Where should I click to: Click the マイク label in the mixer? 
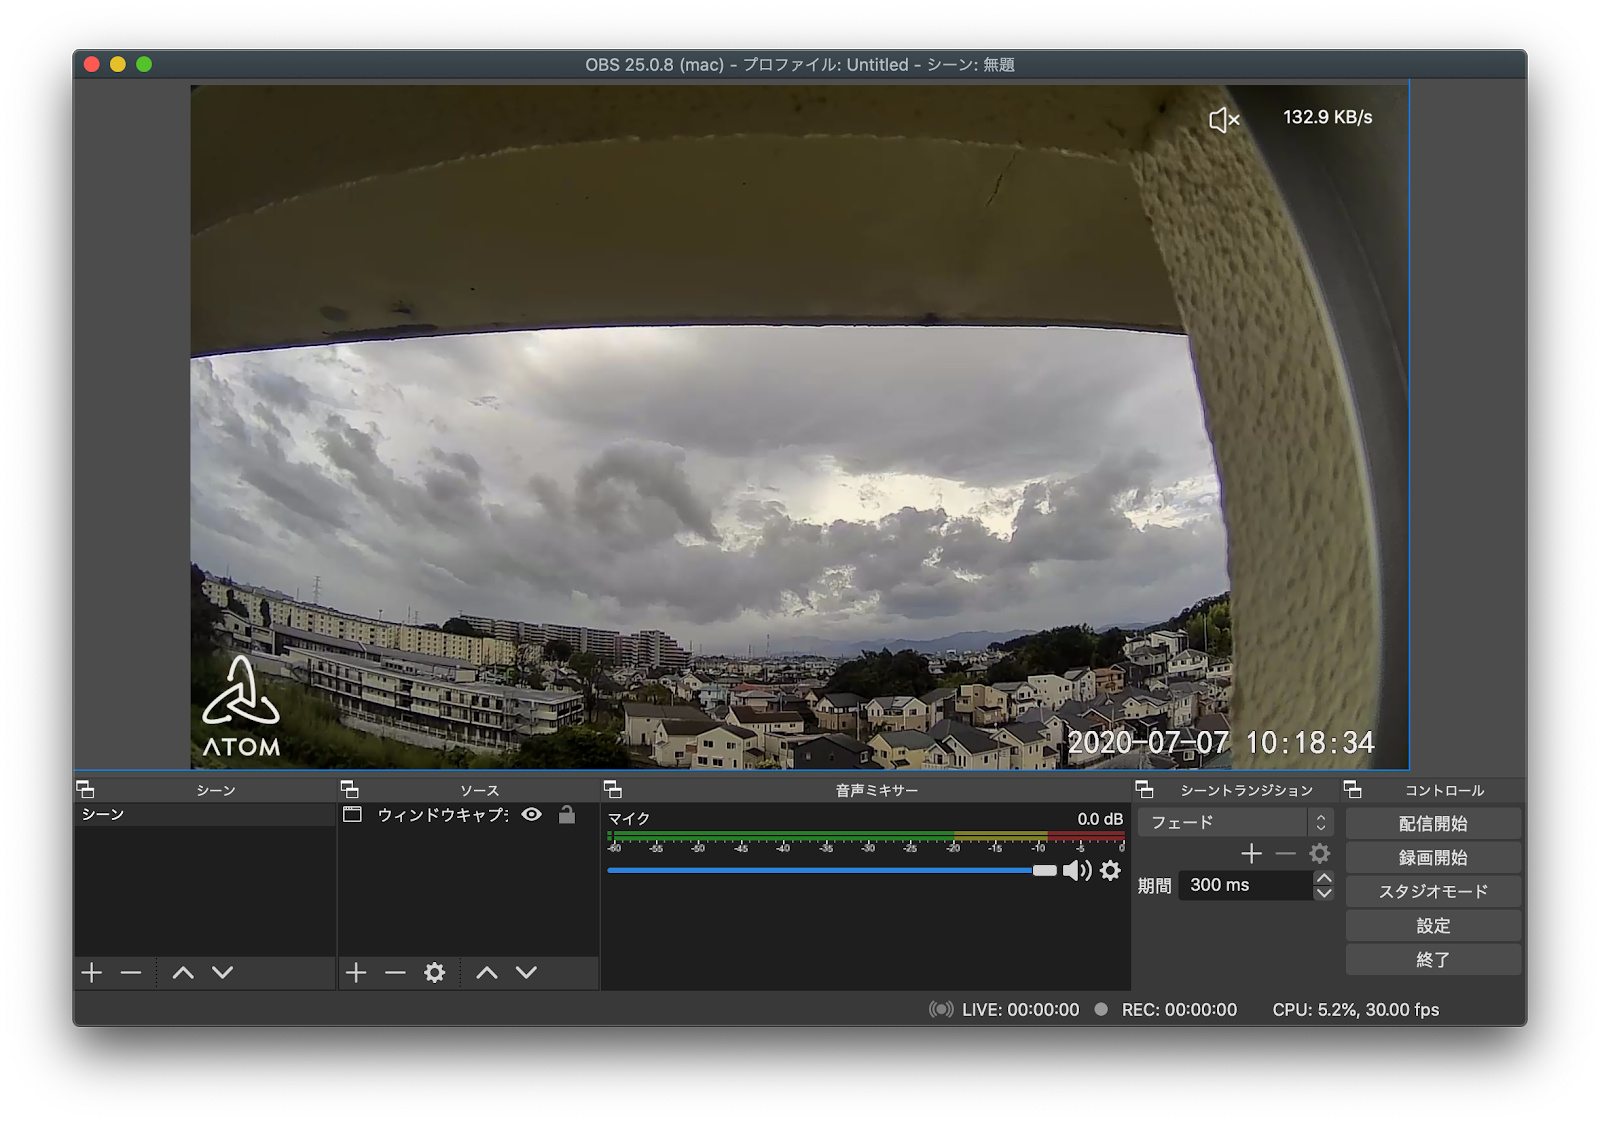pos(629,818)
